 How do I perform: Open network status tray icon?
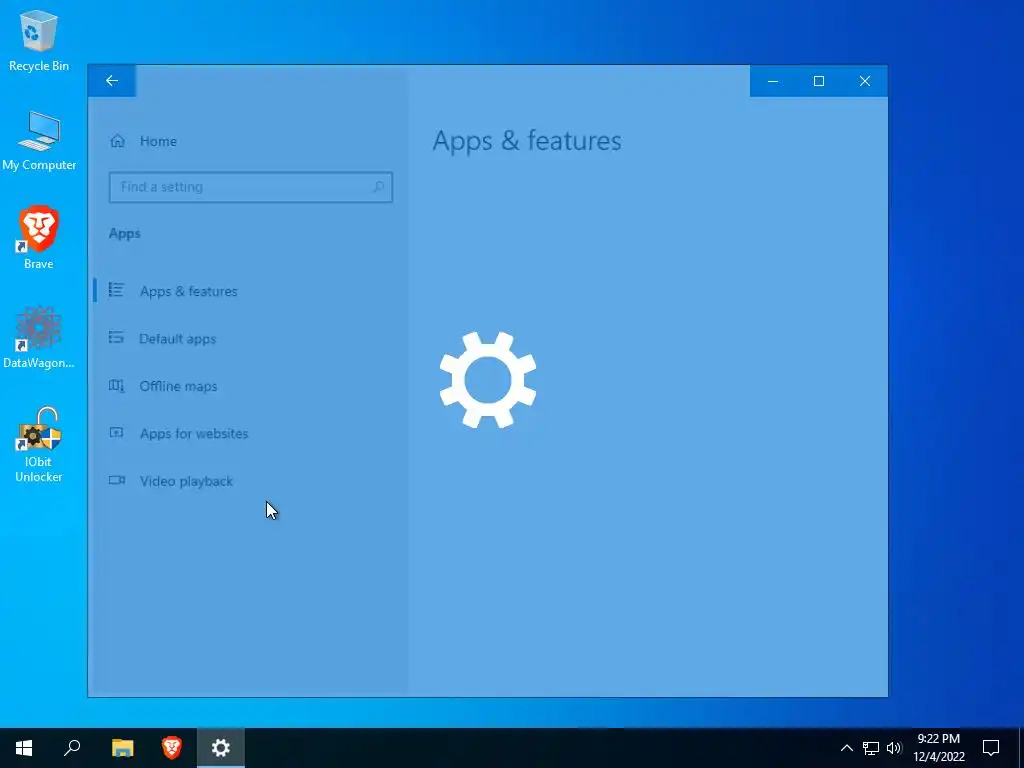871,748
